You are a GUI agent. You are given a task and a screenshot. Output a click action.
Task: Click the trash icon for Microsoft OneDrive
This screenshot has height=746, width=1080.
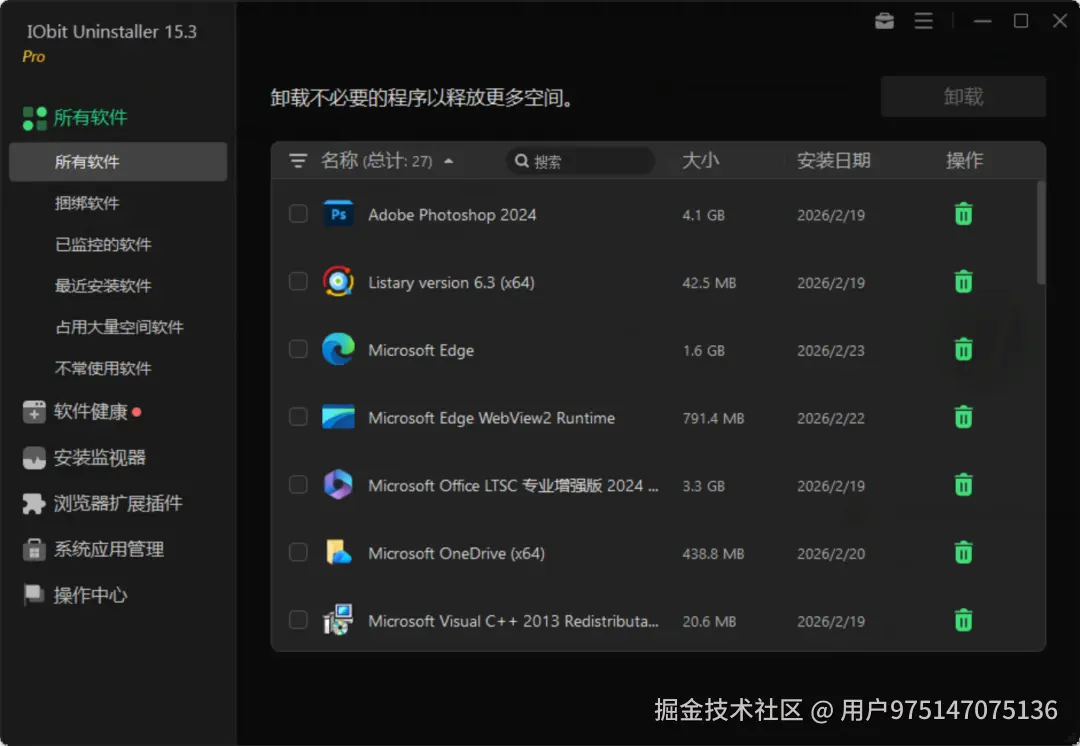pos(963,552)
